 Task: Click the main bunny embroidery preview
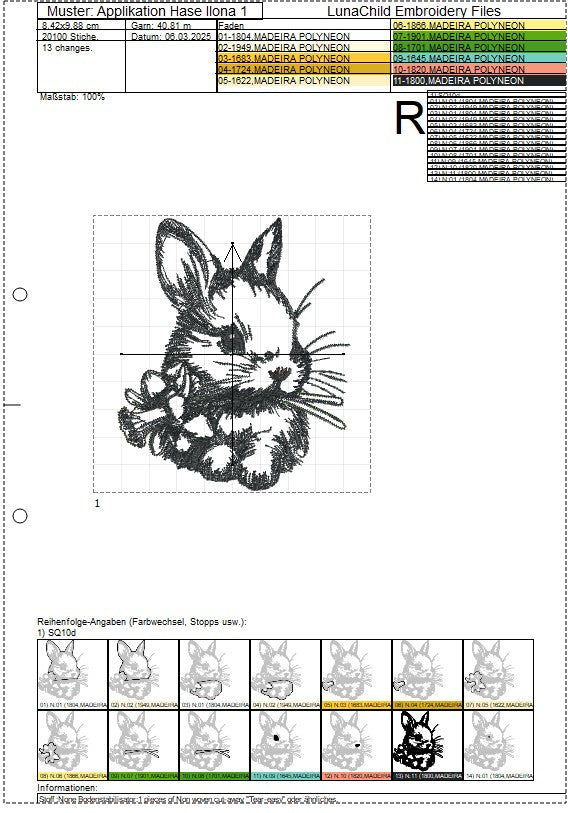click(x=232, y=354)
